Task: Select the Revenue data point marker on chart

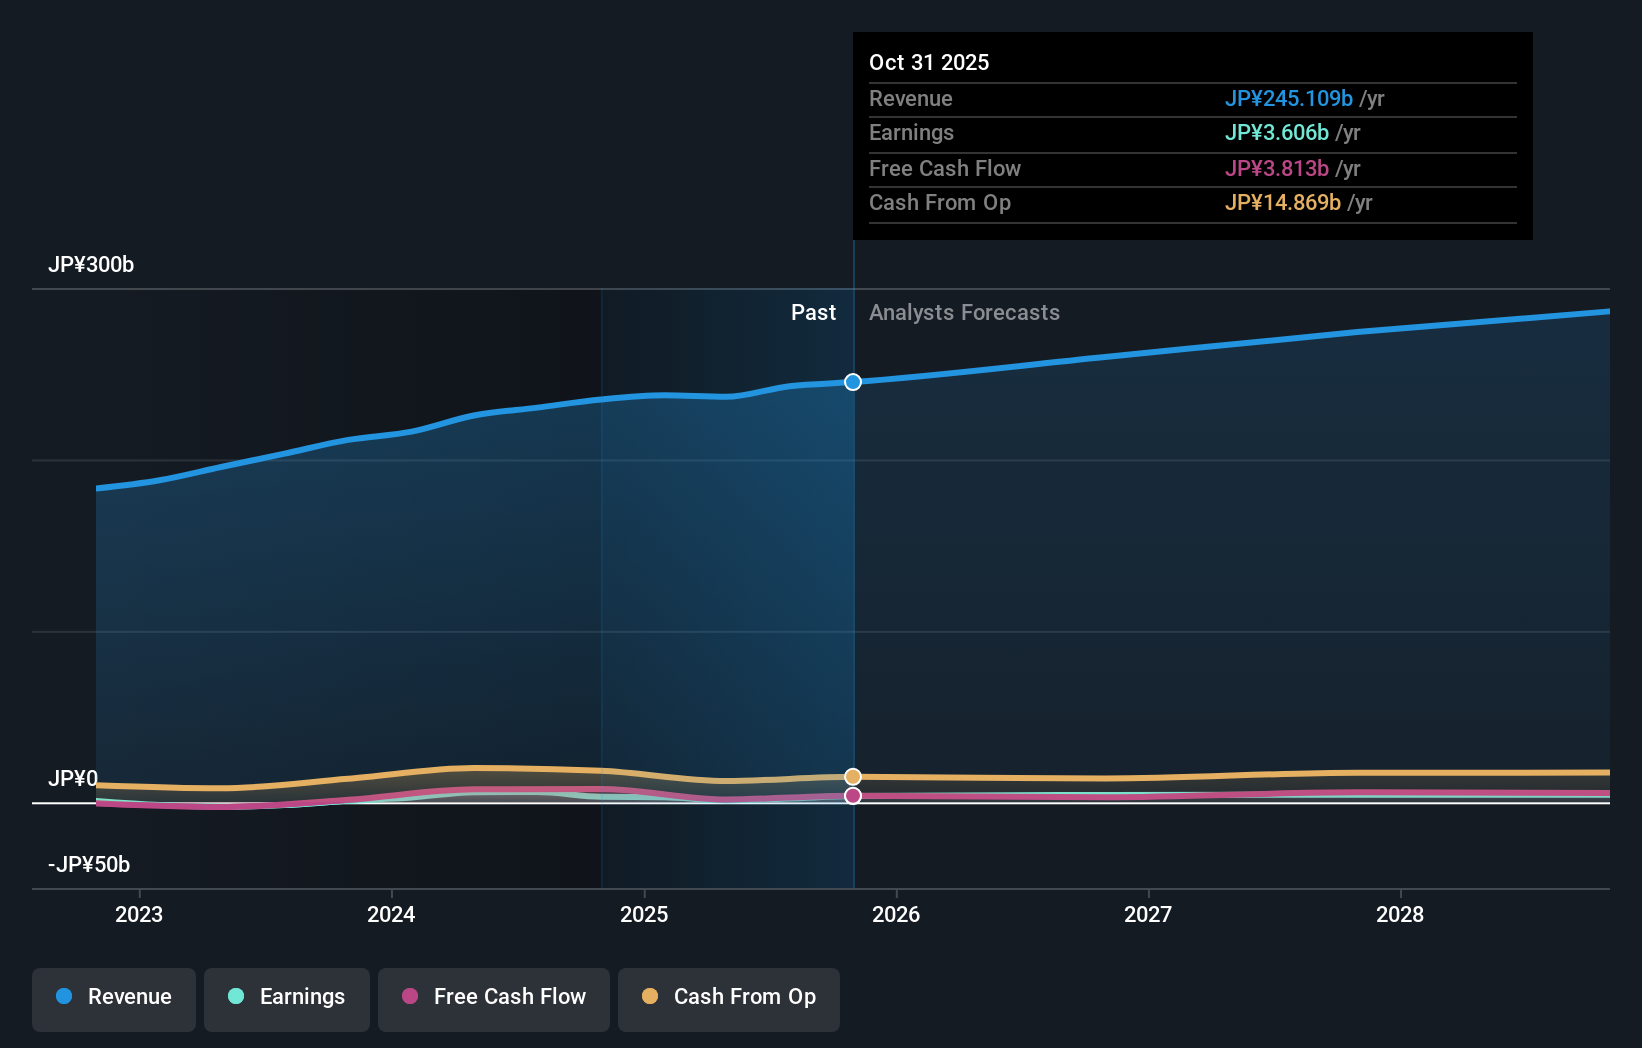Action: click(852, 382)
